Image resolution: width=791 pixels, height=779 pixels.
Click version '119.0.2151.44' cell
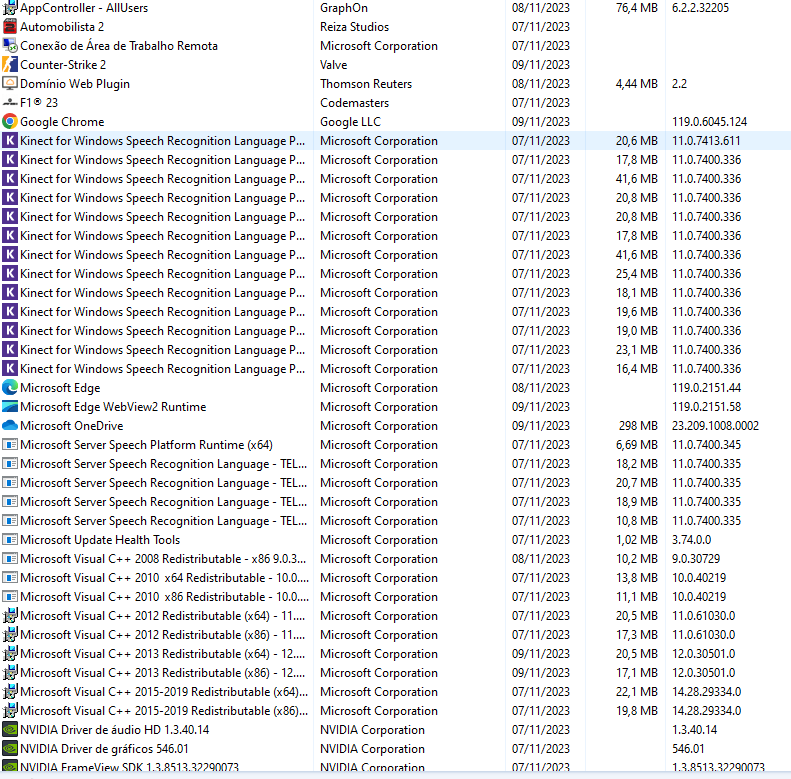(x=706, y=387)
